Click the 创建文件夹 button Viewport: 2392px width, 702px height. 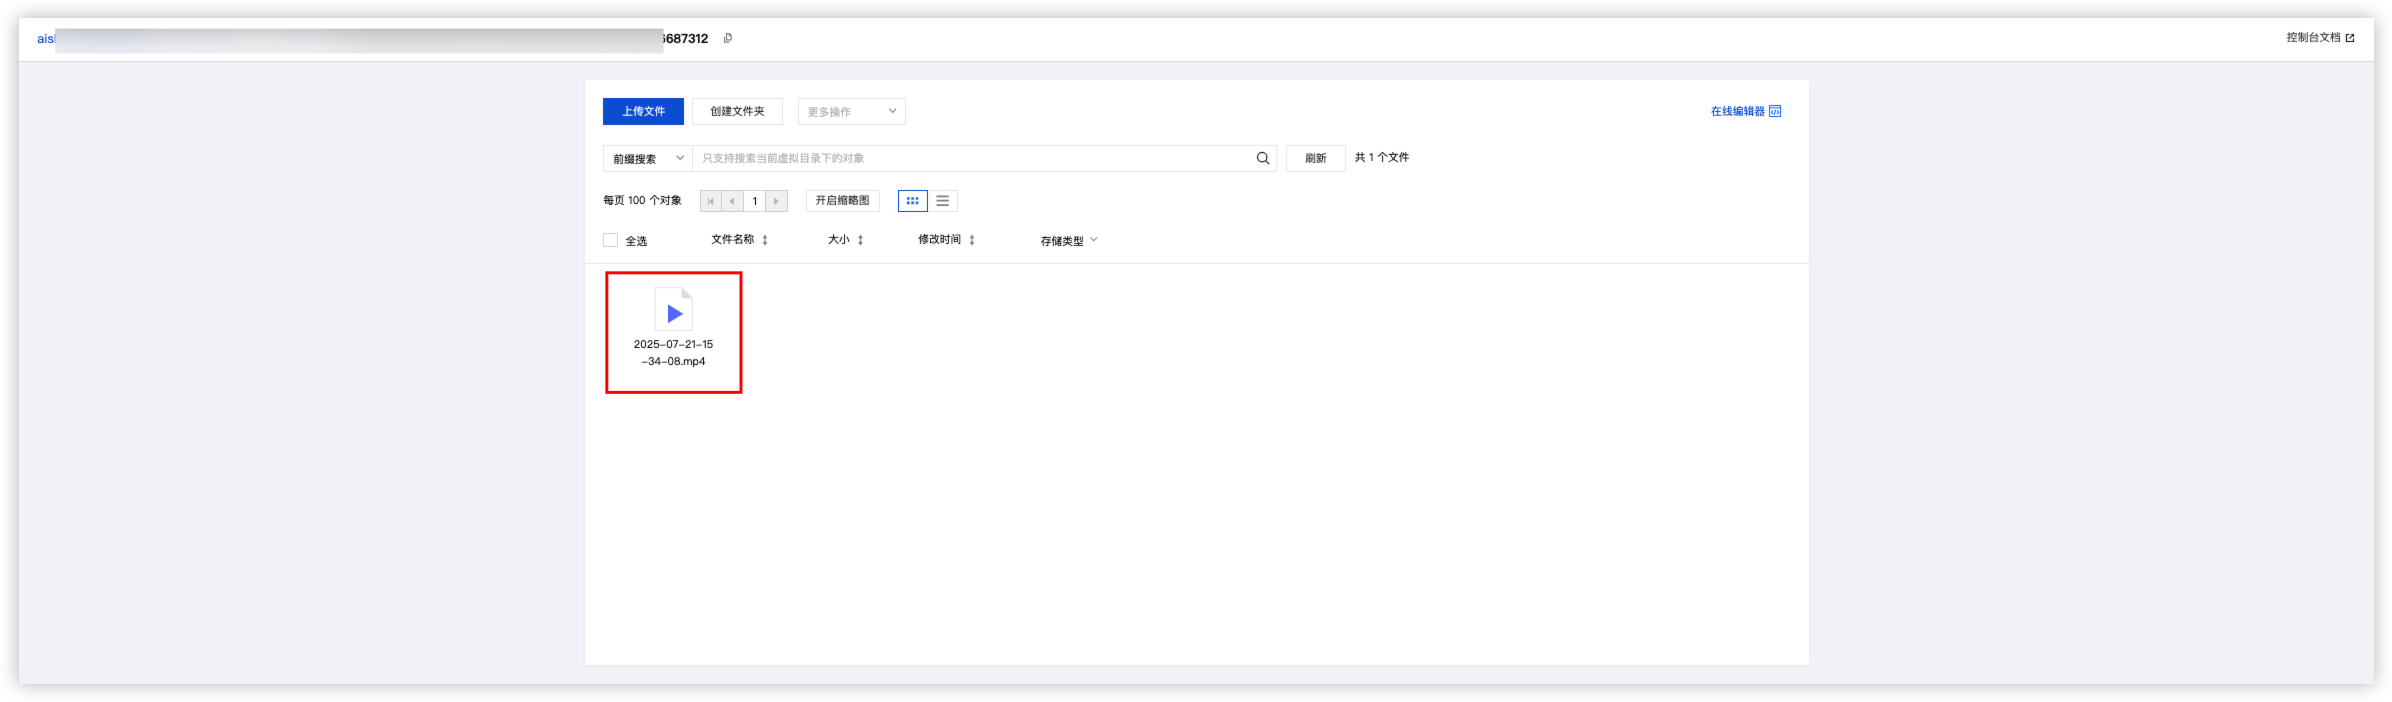pyautogui.click(x=737, y=111)
